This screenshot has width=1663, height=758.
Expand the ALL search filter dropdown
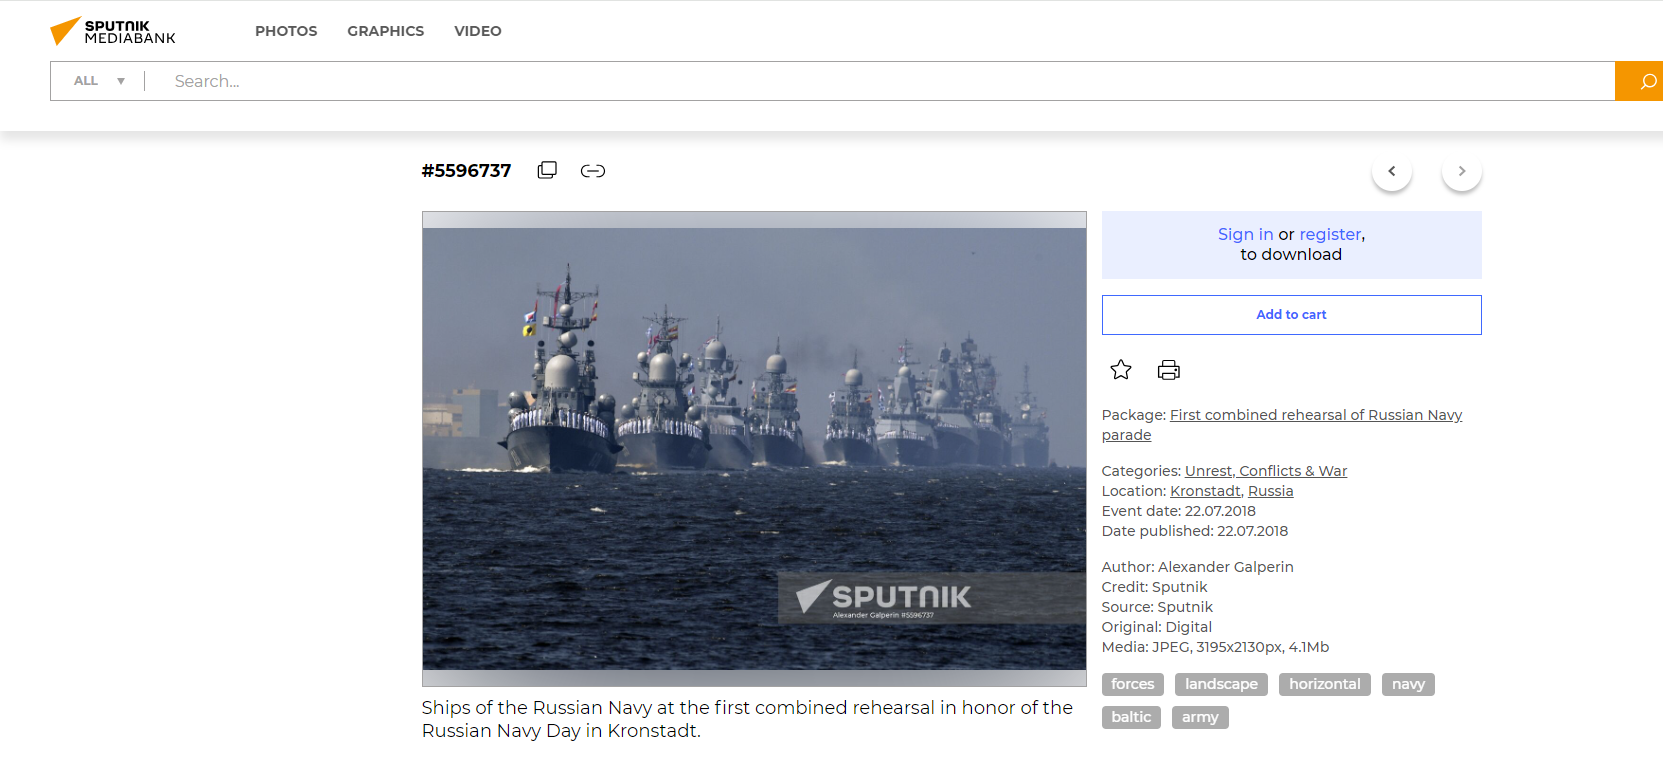point(99,81)
